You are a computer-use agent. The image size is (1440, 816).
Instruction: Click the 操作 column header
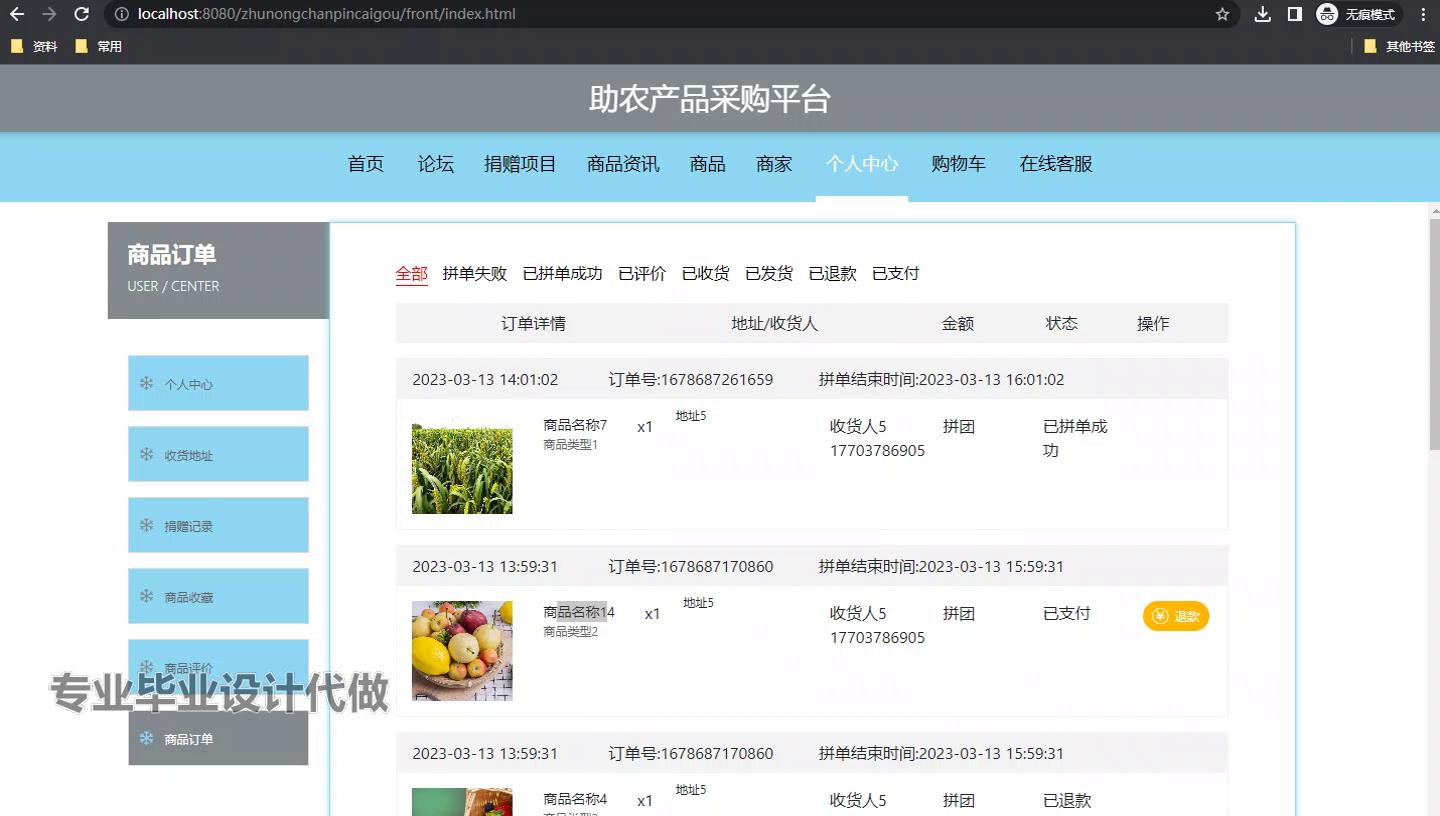pos(1153,323)
